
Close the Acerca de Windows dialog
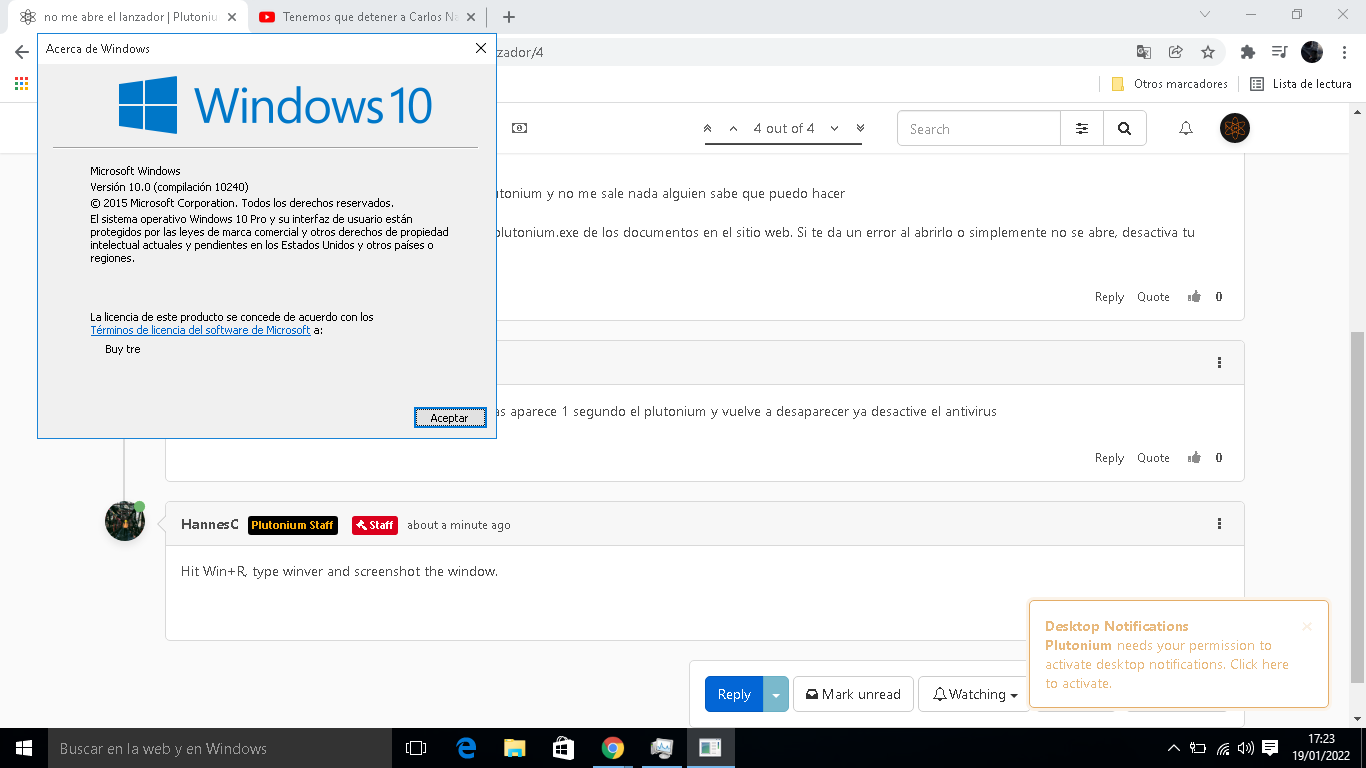(482, 48)
